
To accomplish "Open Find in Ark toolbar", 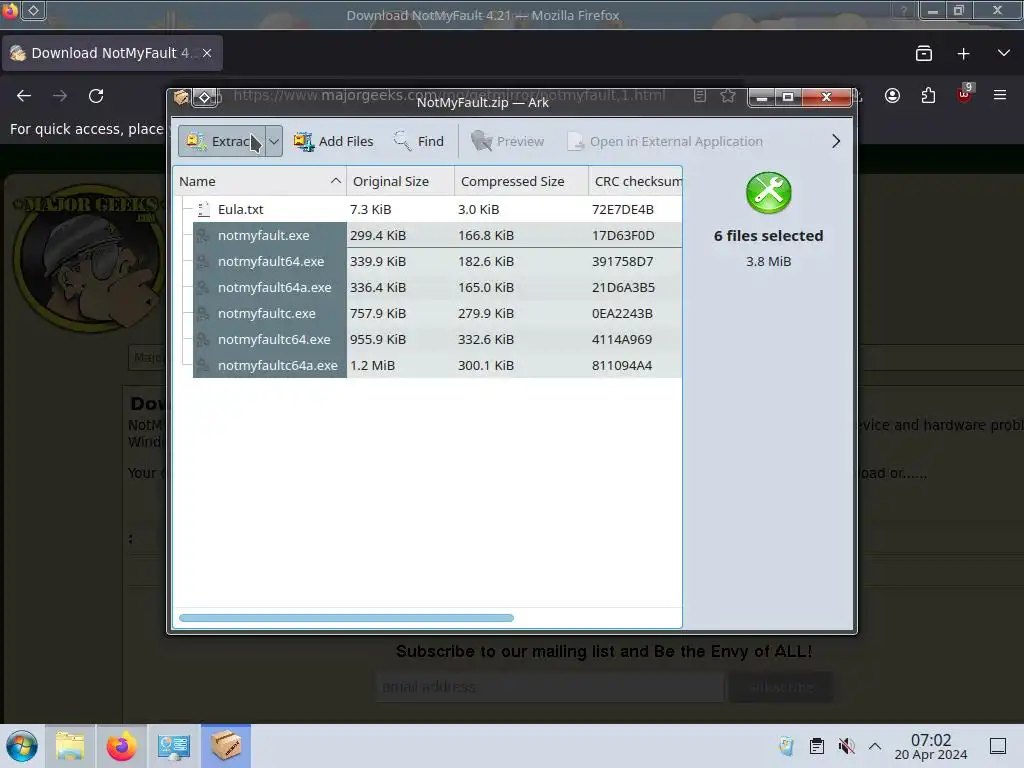I will pos(419,141).
